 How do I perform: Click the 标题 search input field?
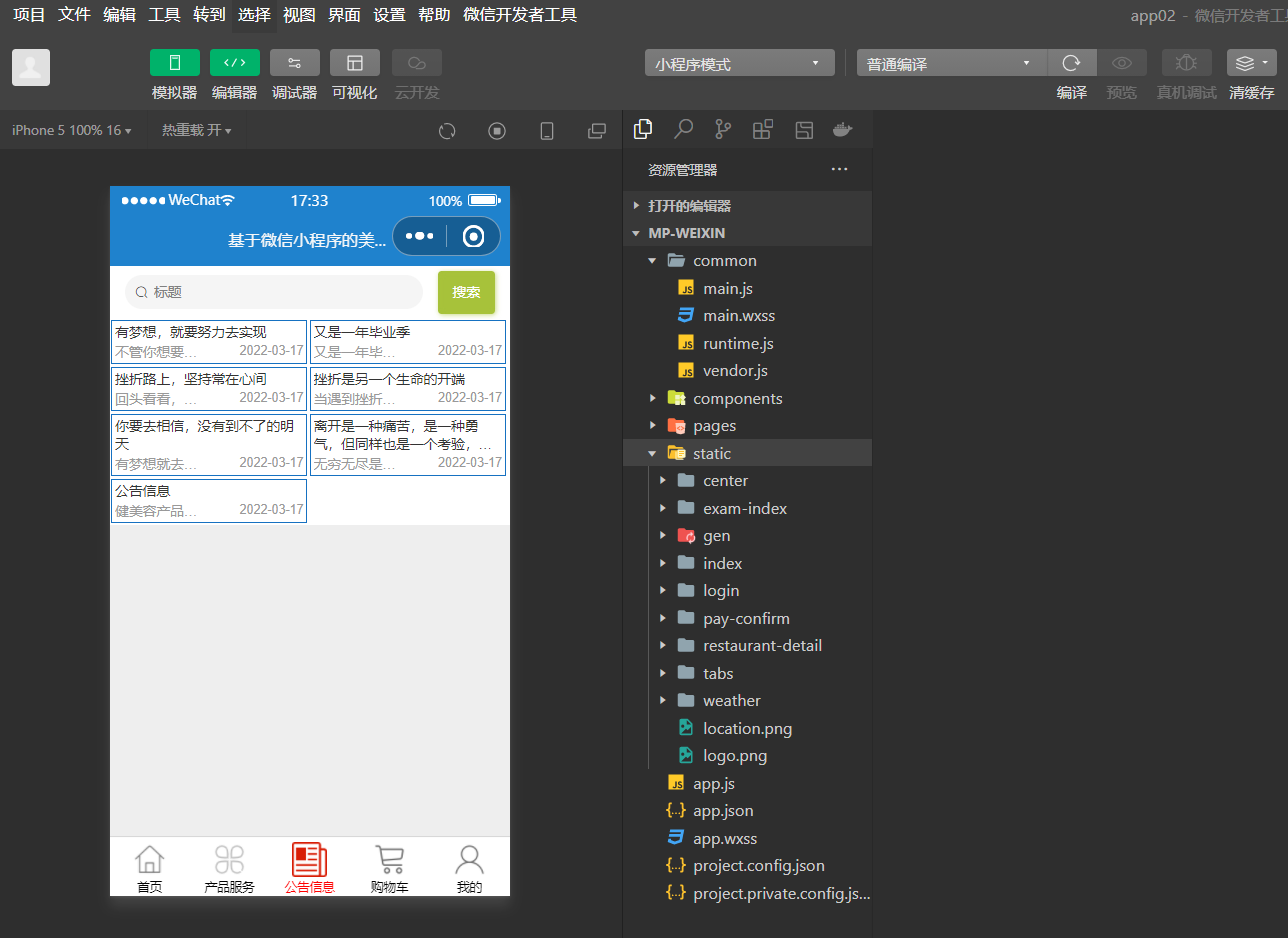click(x=274, y=292)
